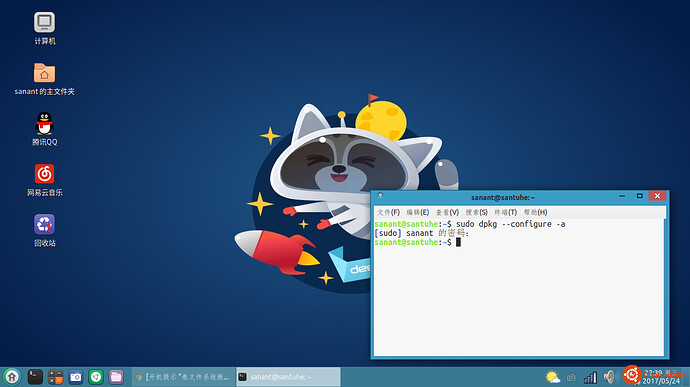Close the terminal window
Screen dimensions: 690x387
(x=657, y=196)
